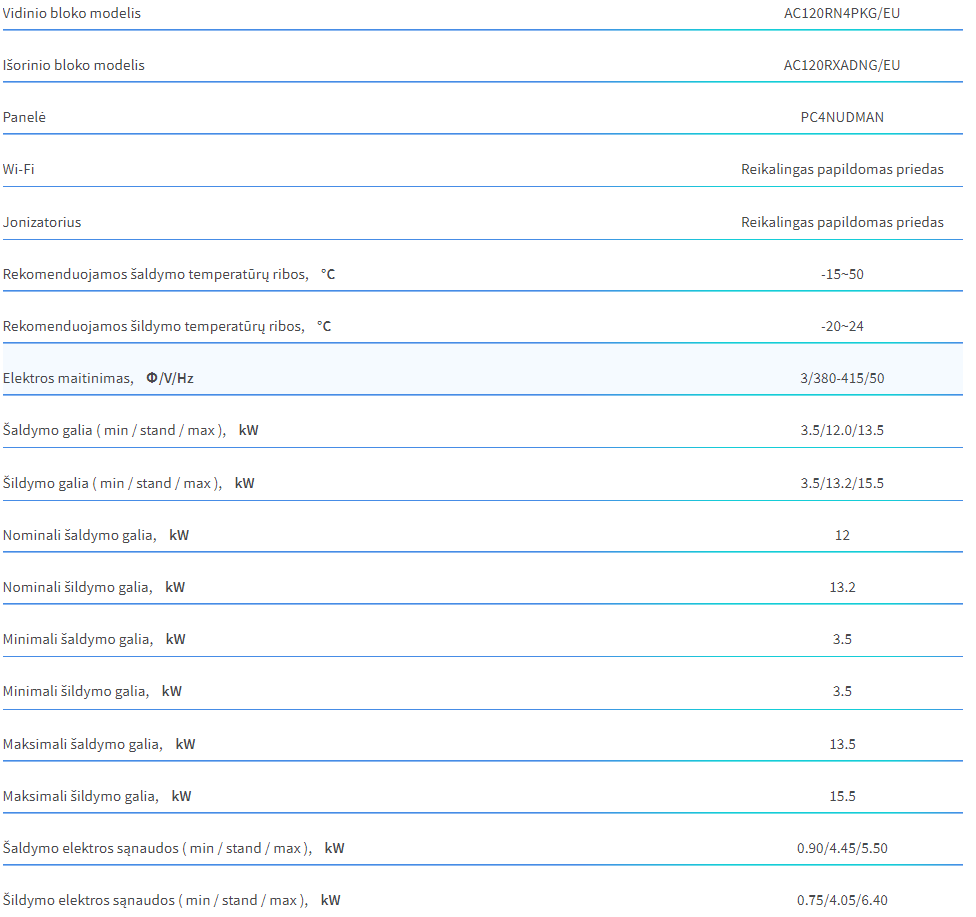Viewport: 976px width, 917px height.
Task: Click the value AC120RXADNG/EU
Action: [x=842, y=65]
